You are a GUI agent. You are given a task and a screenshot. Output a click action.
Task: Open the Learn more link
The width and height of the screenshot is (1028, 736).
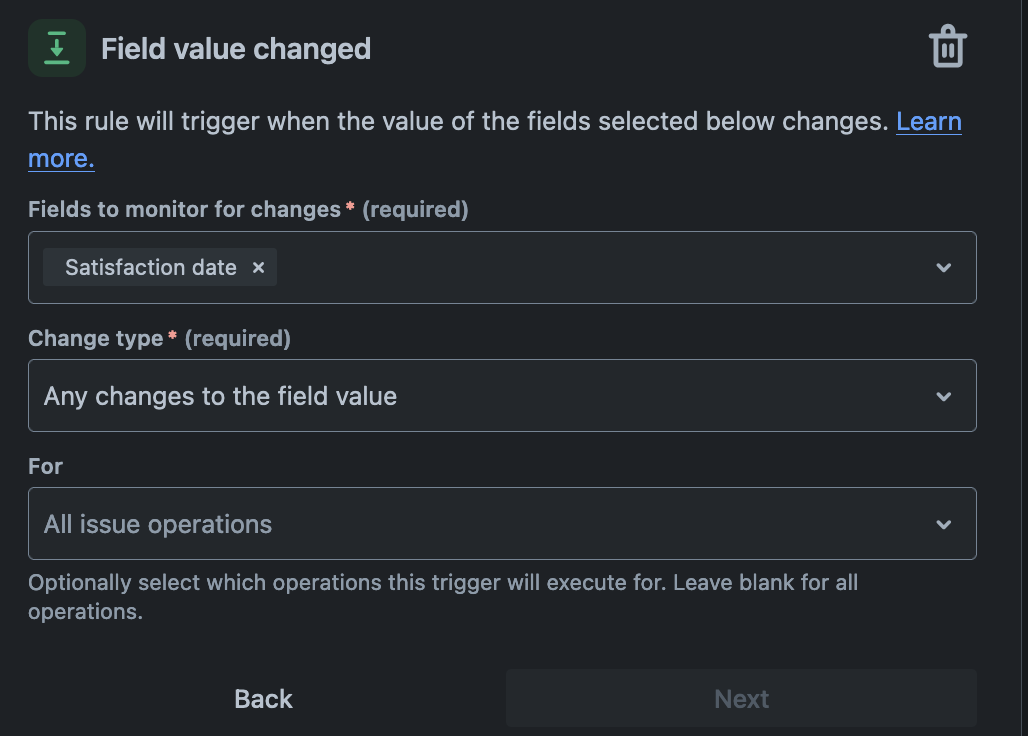click(928, 122)
